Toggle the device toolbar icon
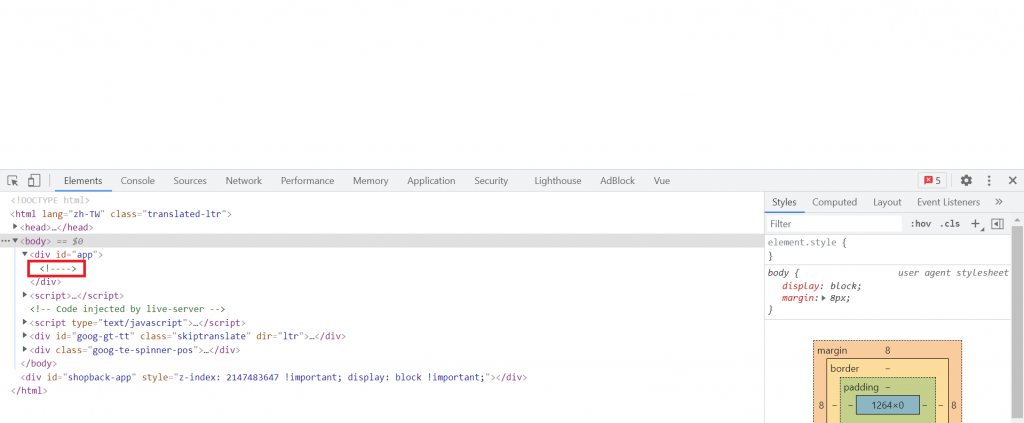The height and width of the screenshot is (423, 1024). (x=34, y=181)
